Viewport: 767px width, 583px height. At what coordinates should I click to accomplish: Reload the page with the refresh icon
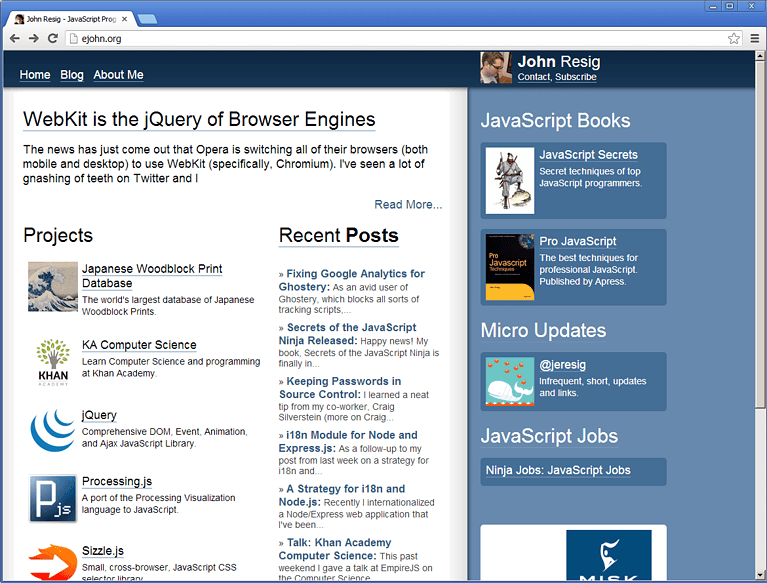pyautogui.click(x=53, y=38)
